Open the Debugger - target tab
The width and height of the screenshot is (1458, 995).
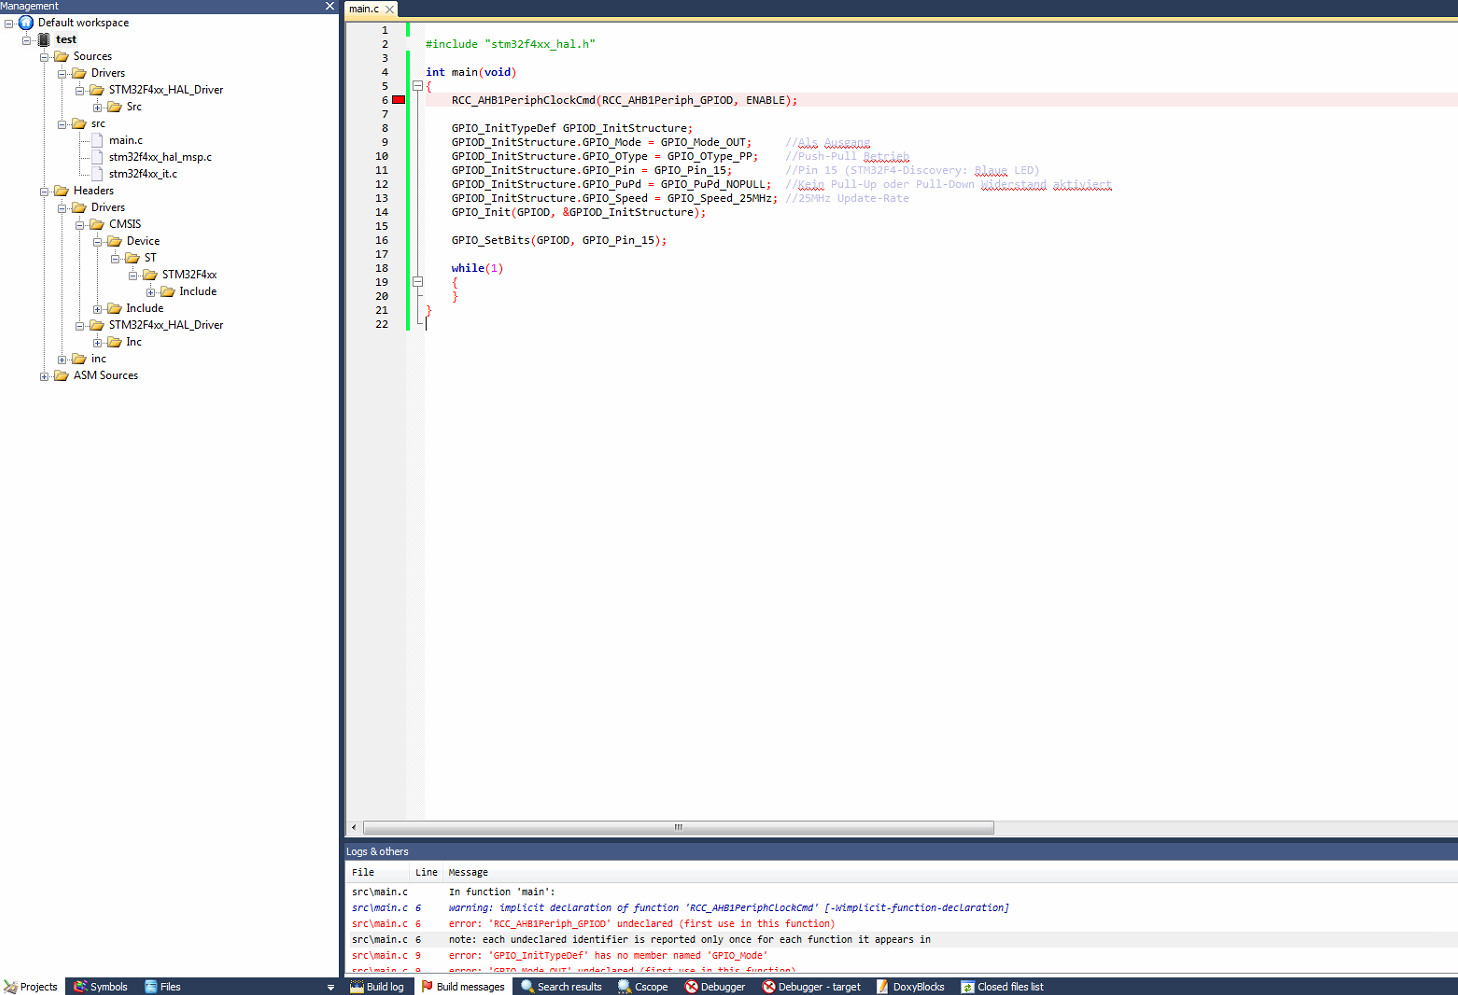pos(811,987)
